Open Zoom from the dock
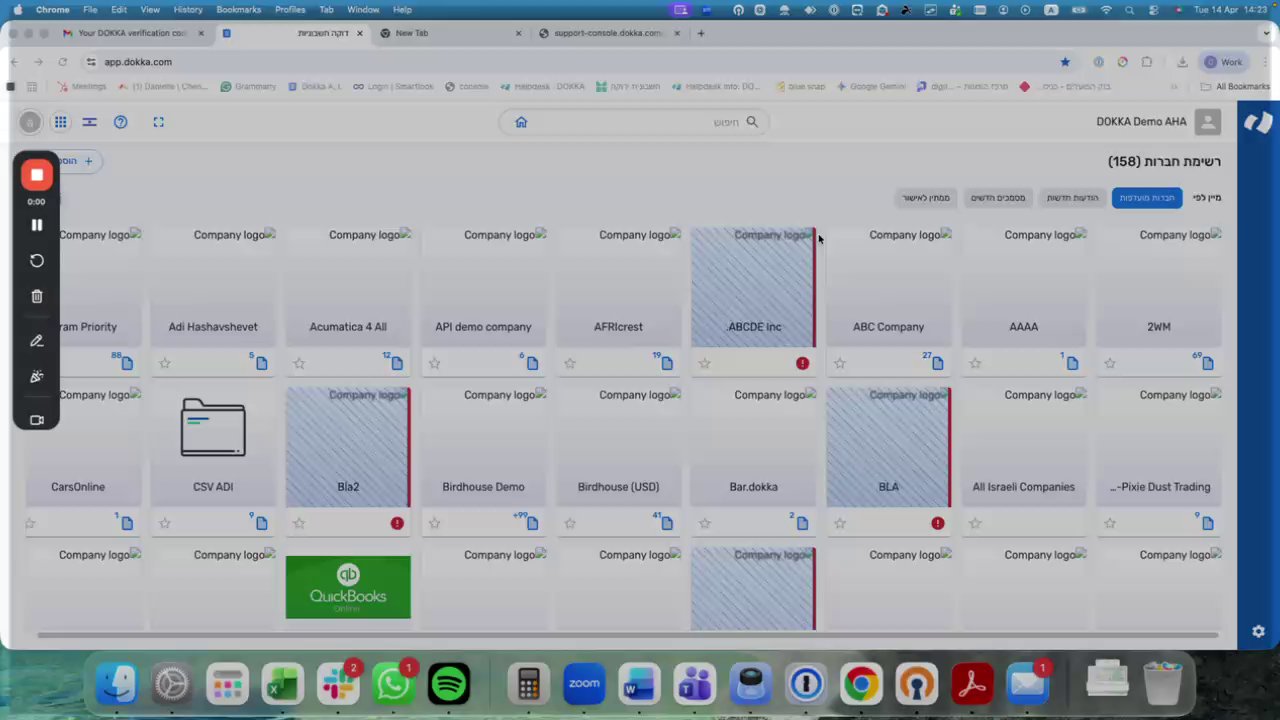 click(584, 685)
